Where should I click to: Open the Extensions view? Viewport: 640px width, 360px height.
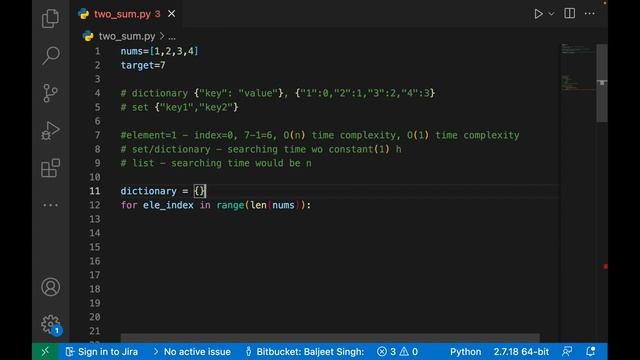coord(50,168)
